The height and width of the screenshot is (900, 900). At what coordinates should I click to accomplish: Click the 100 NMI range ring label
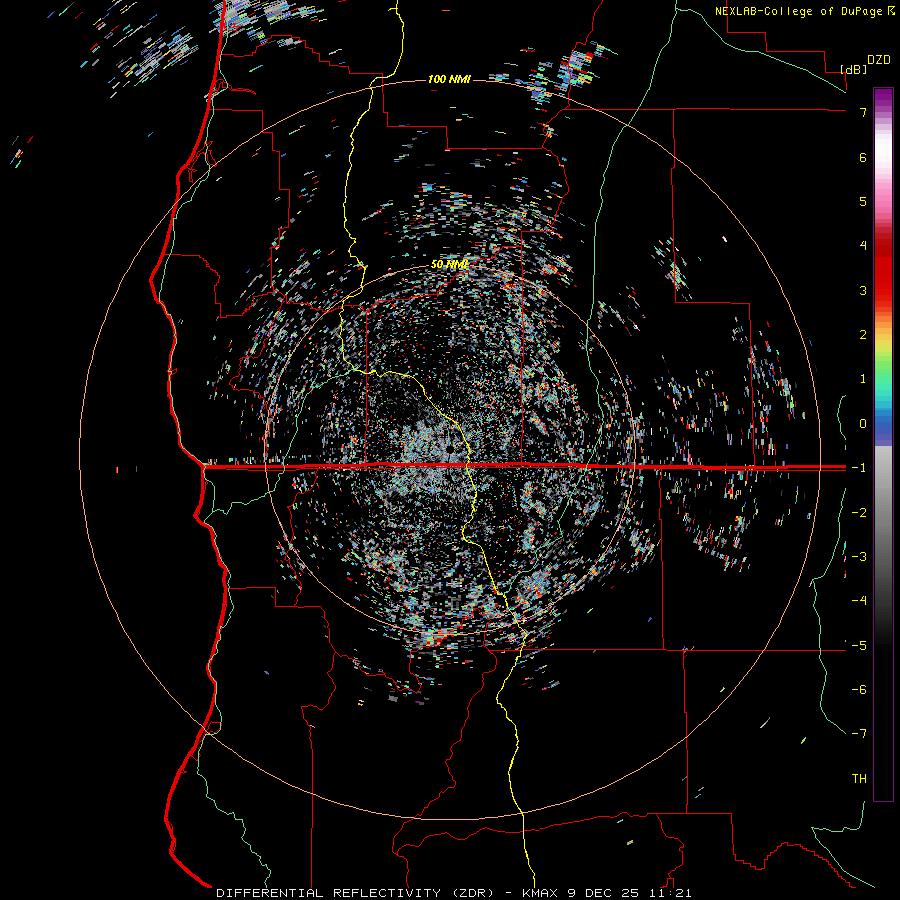(x=449, y=79)
